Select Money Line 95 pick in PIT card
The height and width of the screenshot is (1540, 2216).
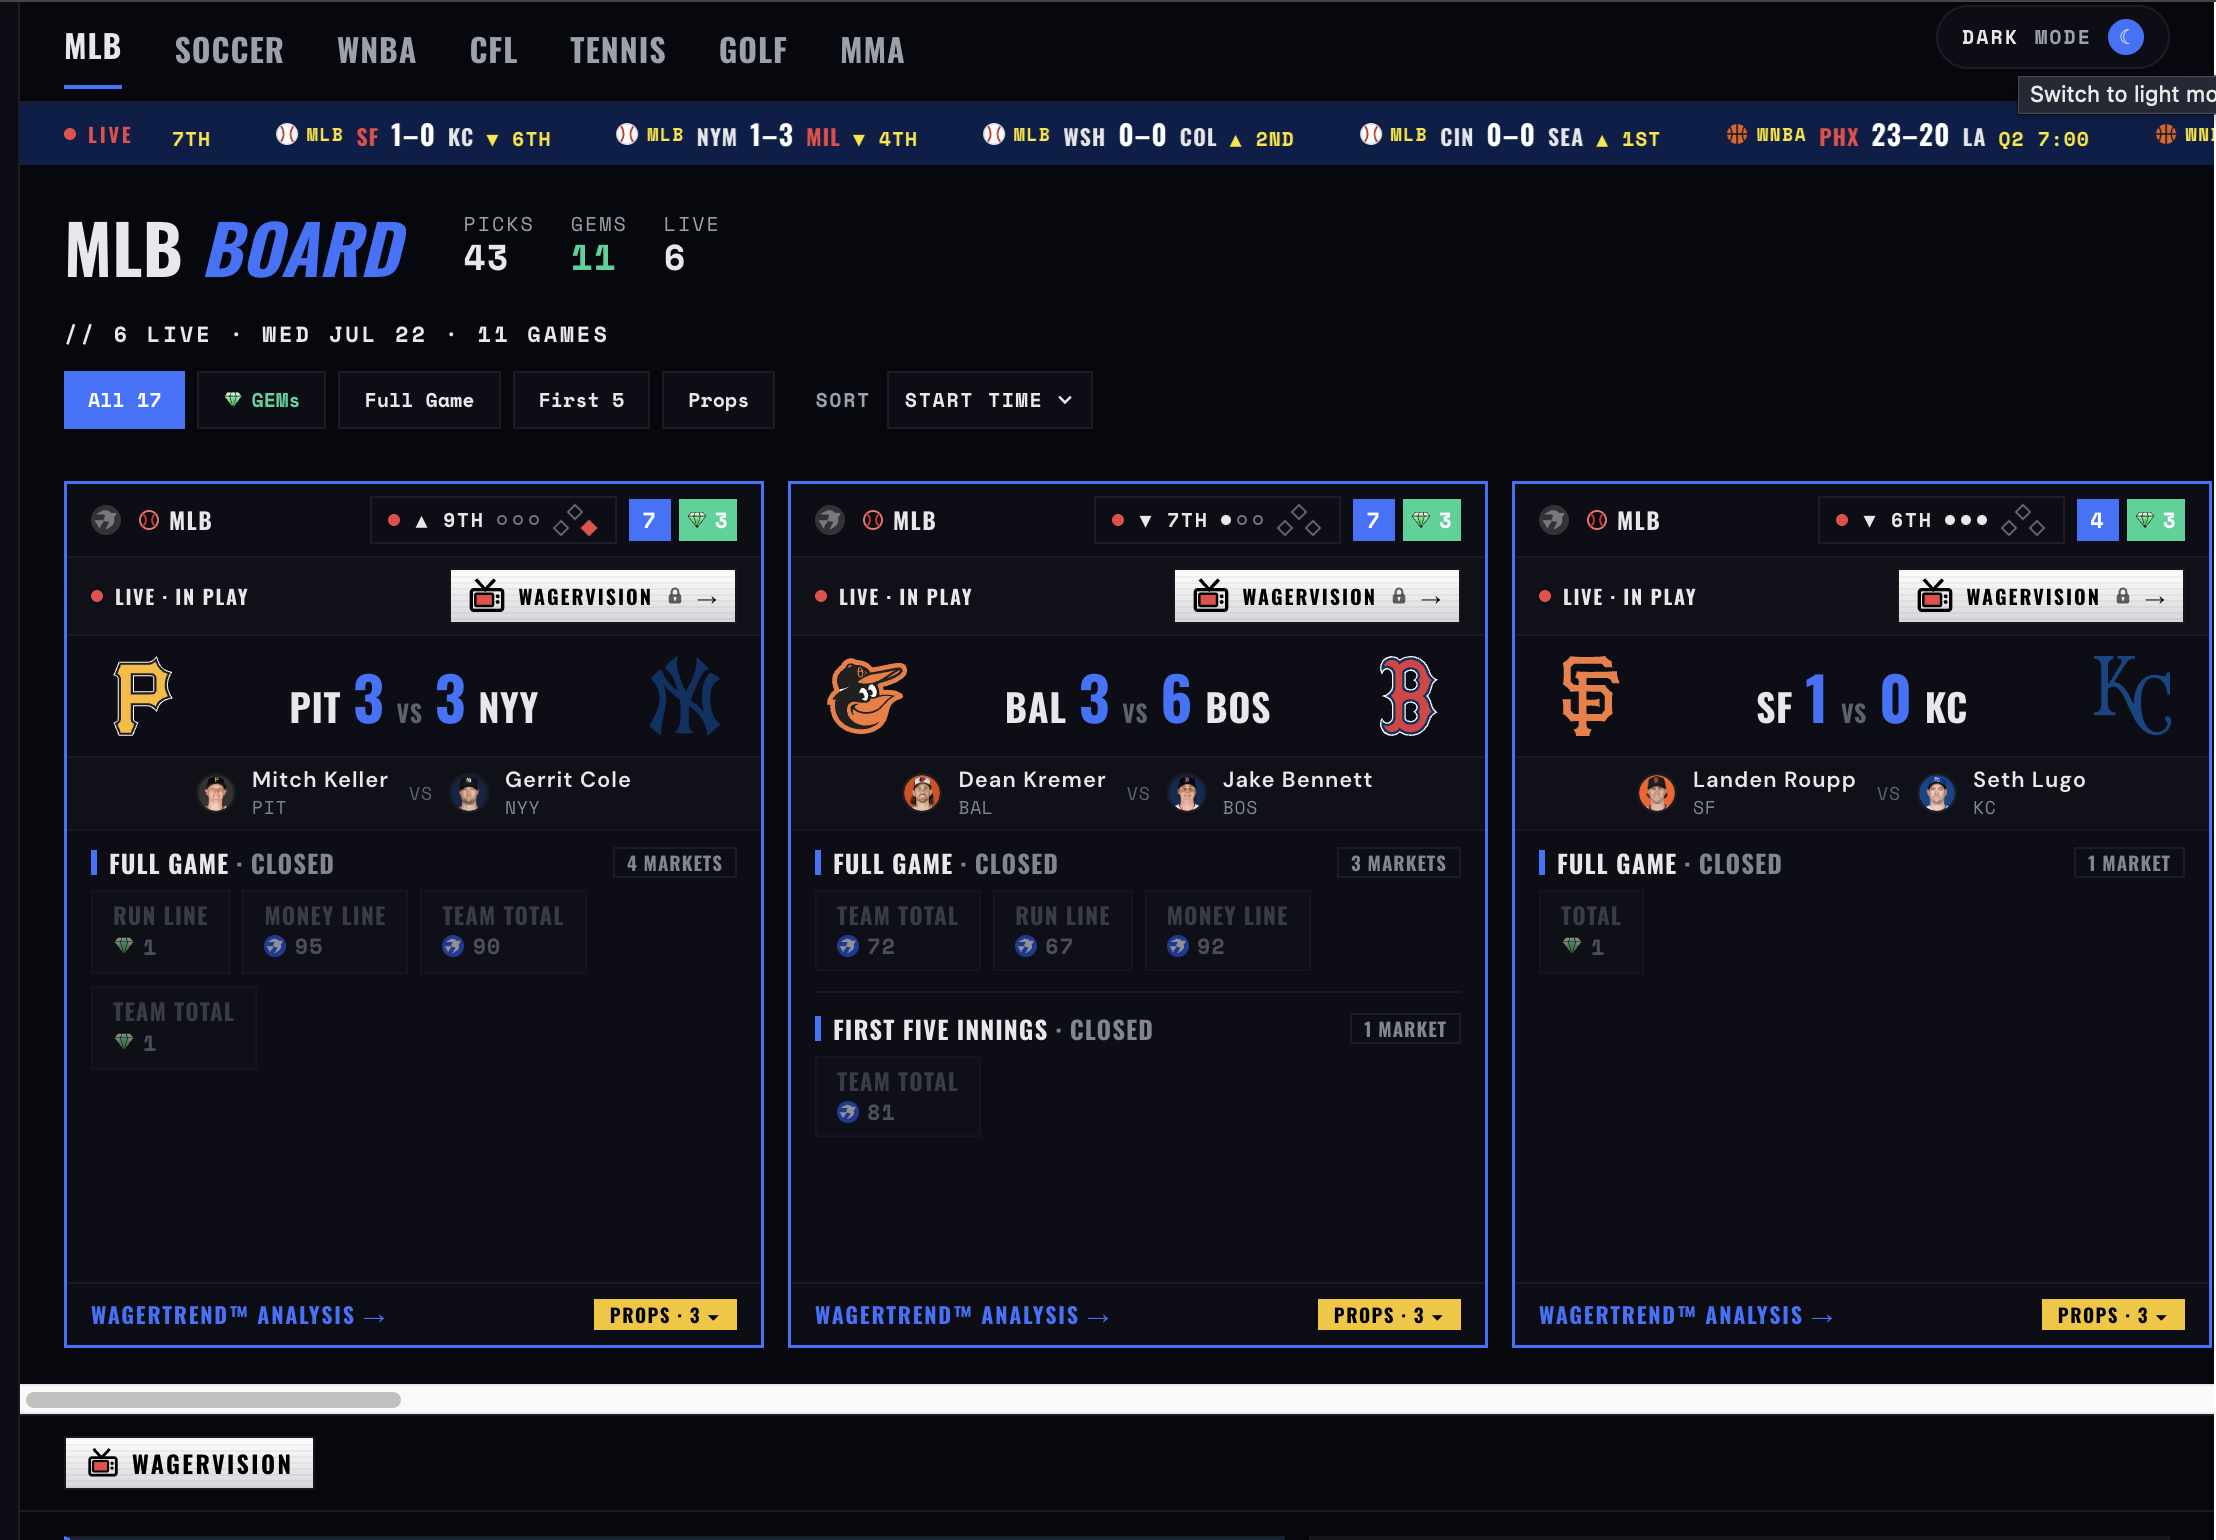coord(325,931)
